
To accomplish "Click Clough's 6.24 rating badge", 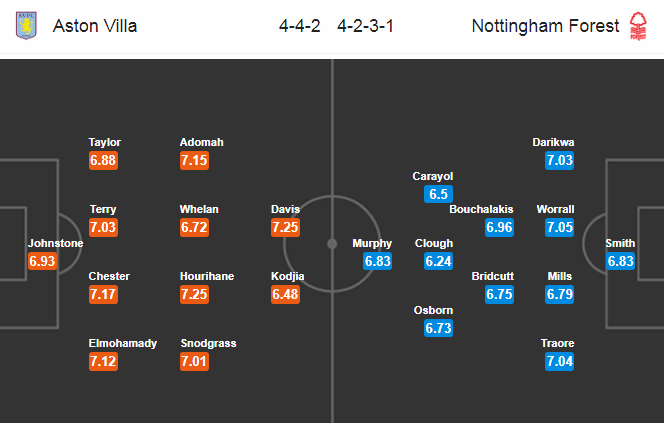I will (x=438, y=262).
